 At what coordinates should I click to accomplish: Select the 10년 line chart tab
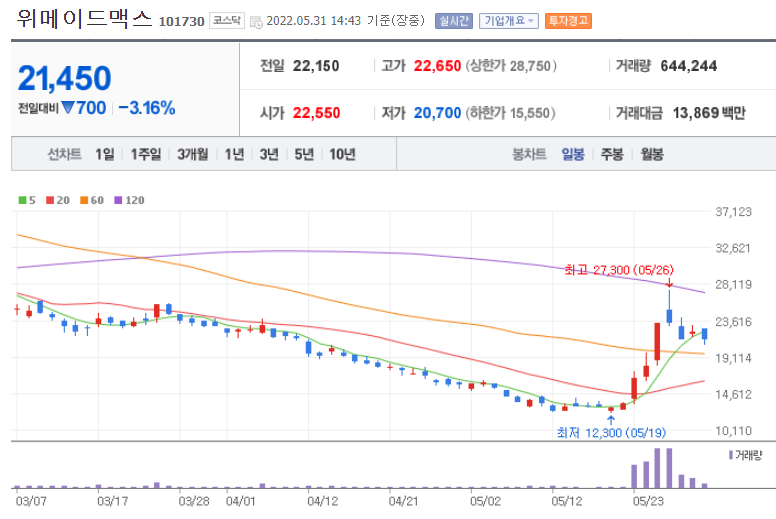coord(342,154)
